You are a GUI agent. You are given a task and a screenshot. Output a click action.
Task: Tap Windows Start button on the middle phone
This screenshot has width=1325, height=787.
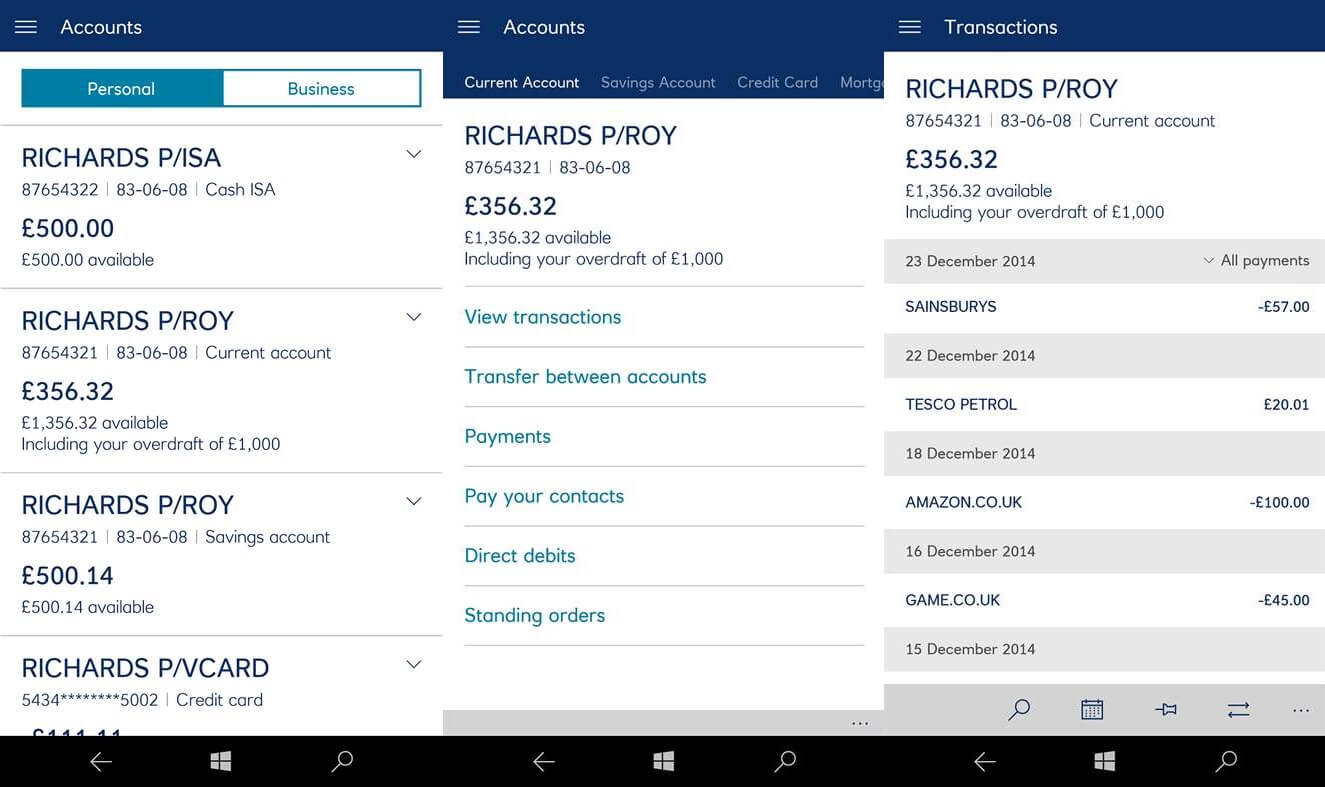coord(664,762)
